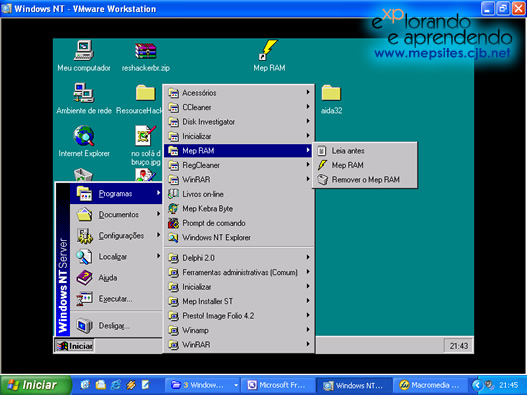The height and width of the screenshot is (395, 527).
Task: Expand the Configurações submenu arrow
Action: (158, 235)
